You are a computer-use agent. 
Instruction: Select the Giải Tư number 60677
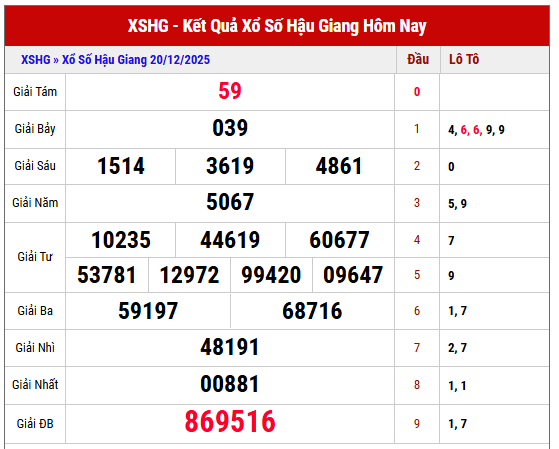(x=339, y=240)
